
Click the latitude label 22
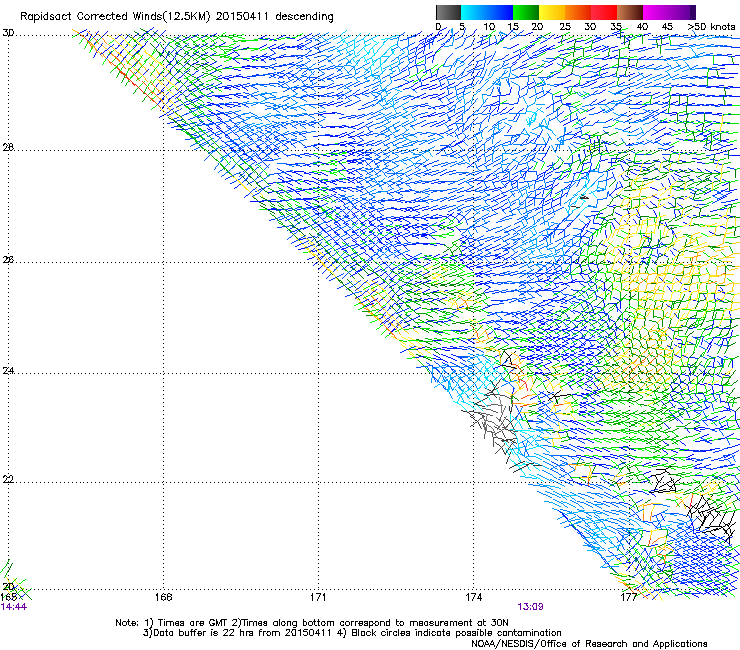pos(8,480)
